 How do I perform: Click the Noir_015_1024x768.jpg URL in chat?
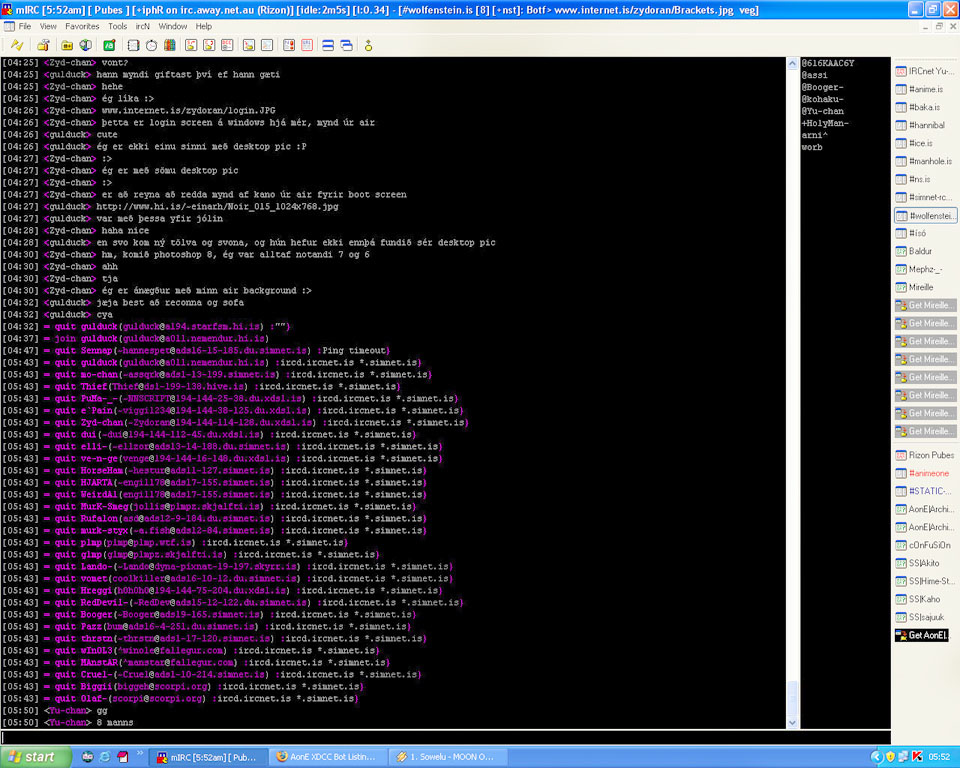click(217, 206)
